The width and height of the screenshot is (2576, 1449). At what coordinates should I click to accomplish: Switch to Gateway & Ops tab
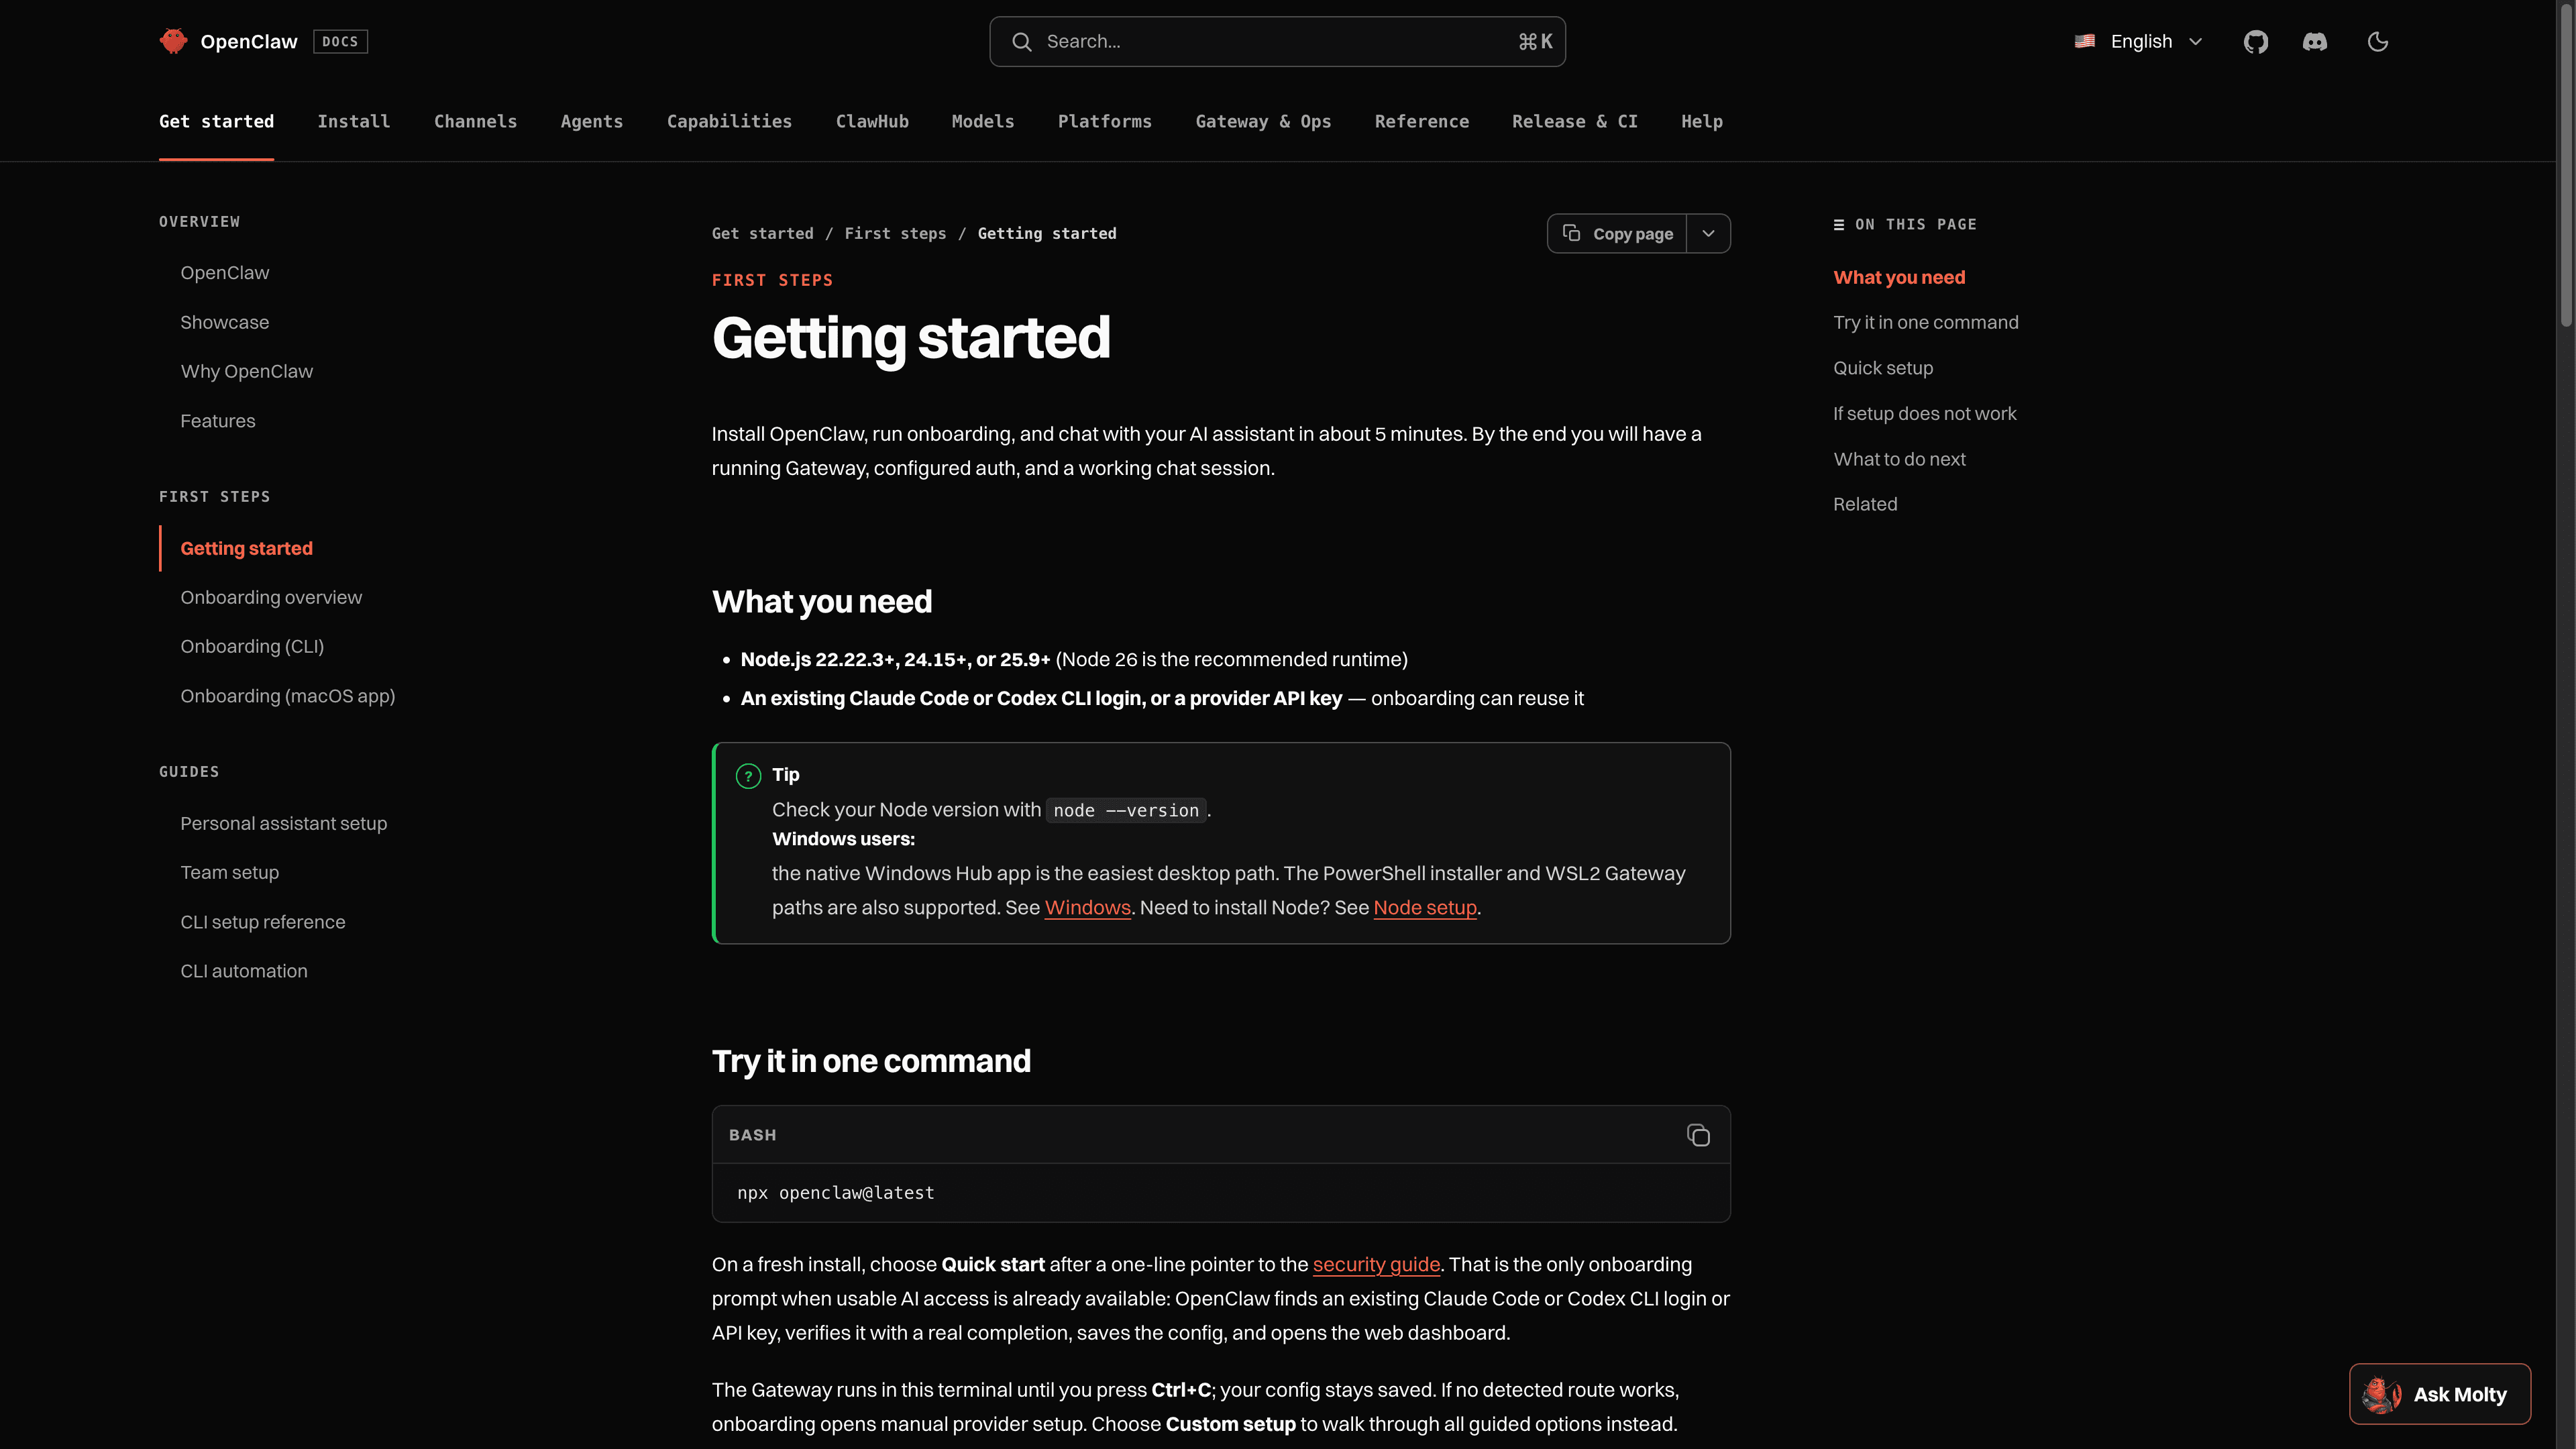pos(1263,121)
